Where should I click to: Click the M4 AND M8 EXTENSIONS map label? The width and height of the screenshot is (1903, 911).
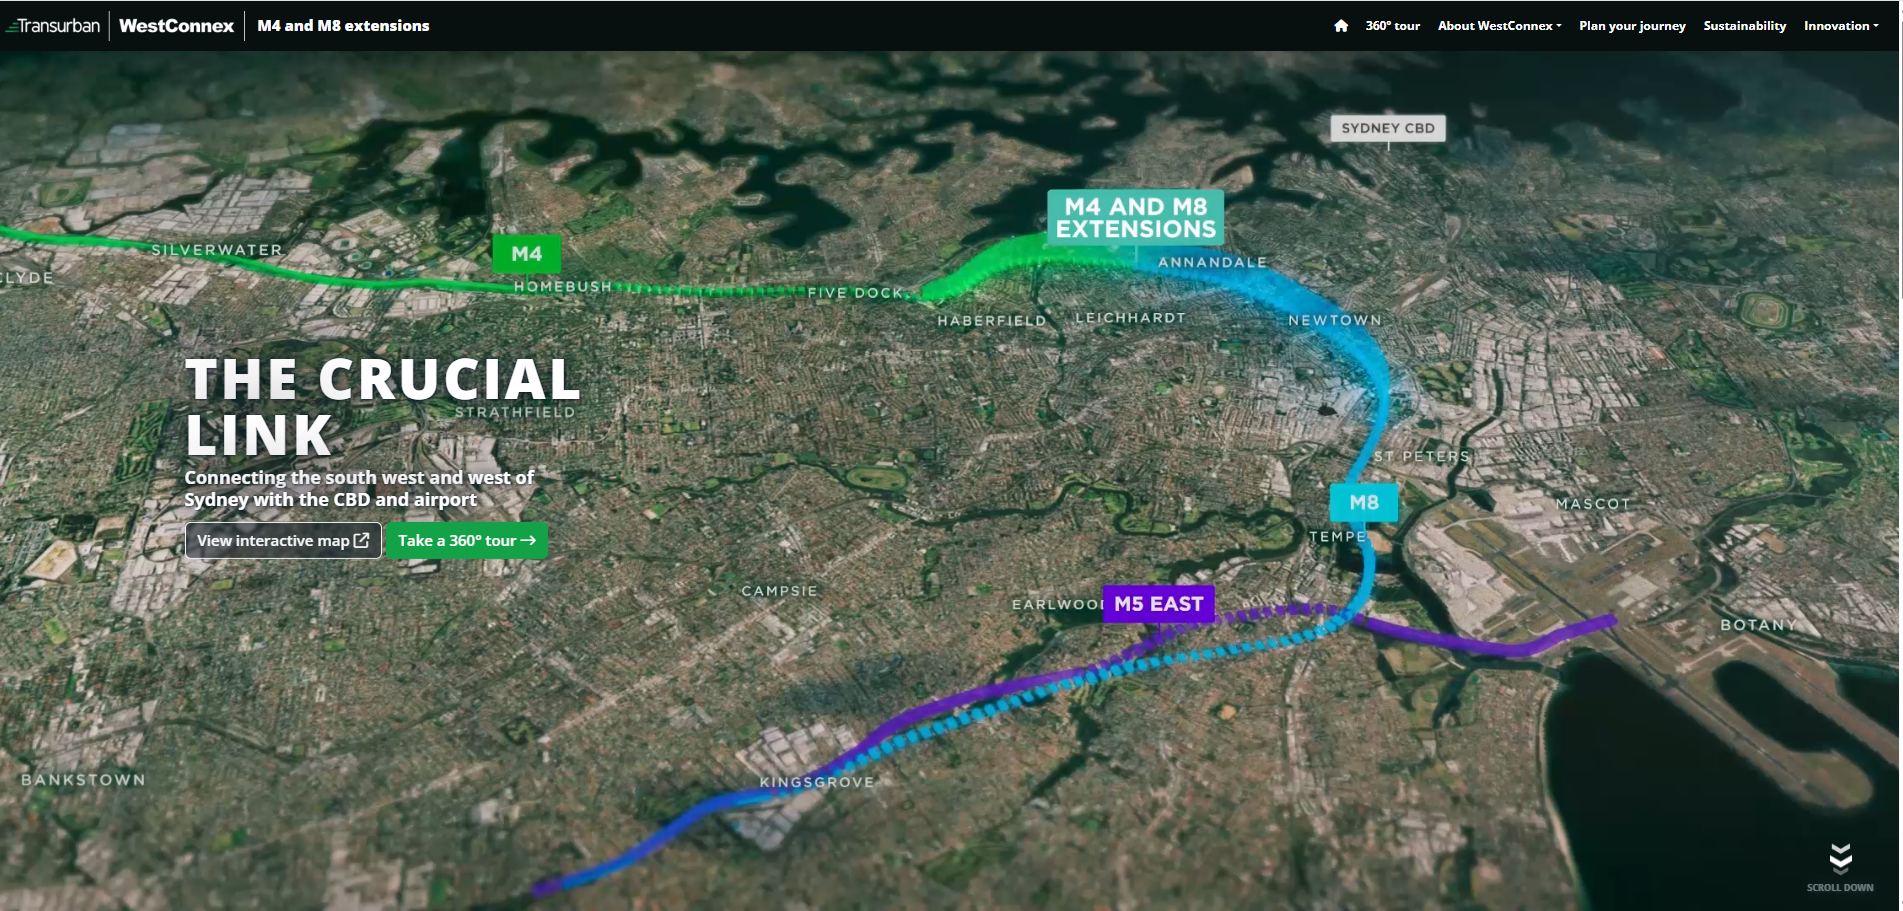click(x=1135, y=217)
